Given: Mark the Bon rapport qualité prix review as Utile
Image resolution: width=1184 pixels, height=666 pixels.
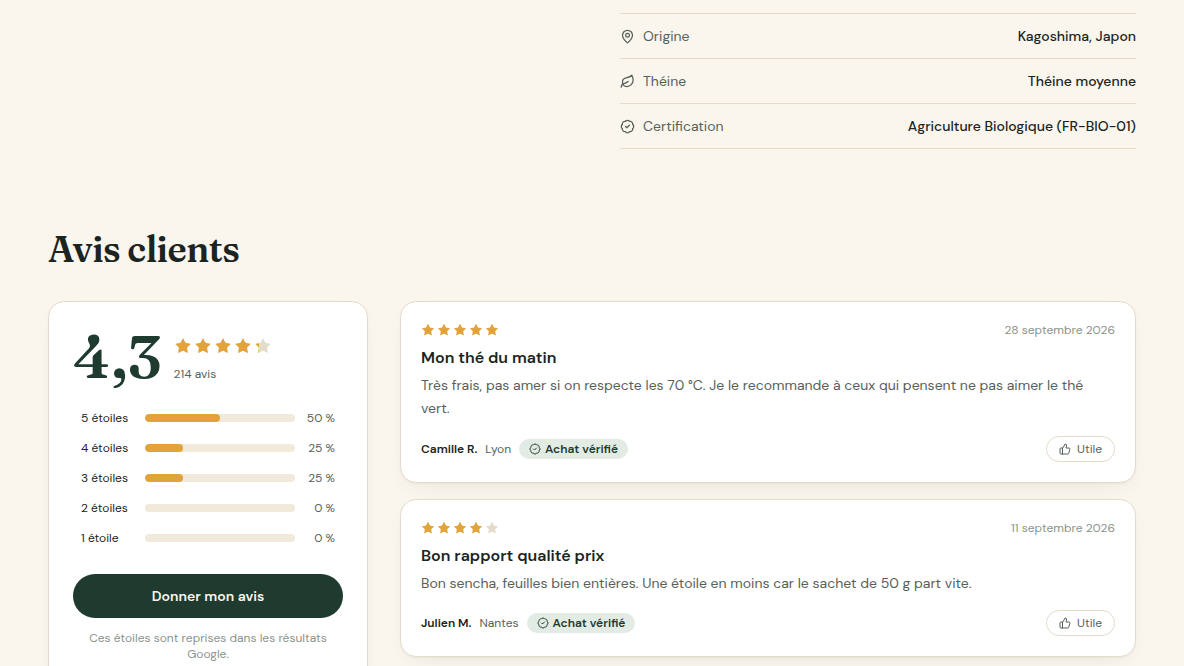Looking at the screenshot, I should point(1080,623).
